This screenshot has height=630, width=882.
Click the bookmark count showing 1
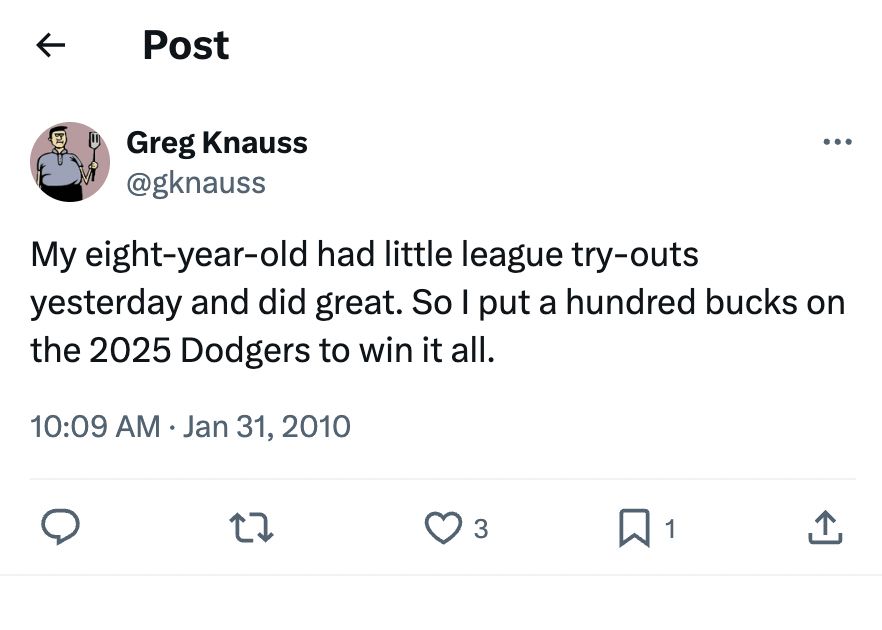(670, 528)
